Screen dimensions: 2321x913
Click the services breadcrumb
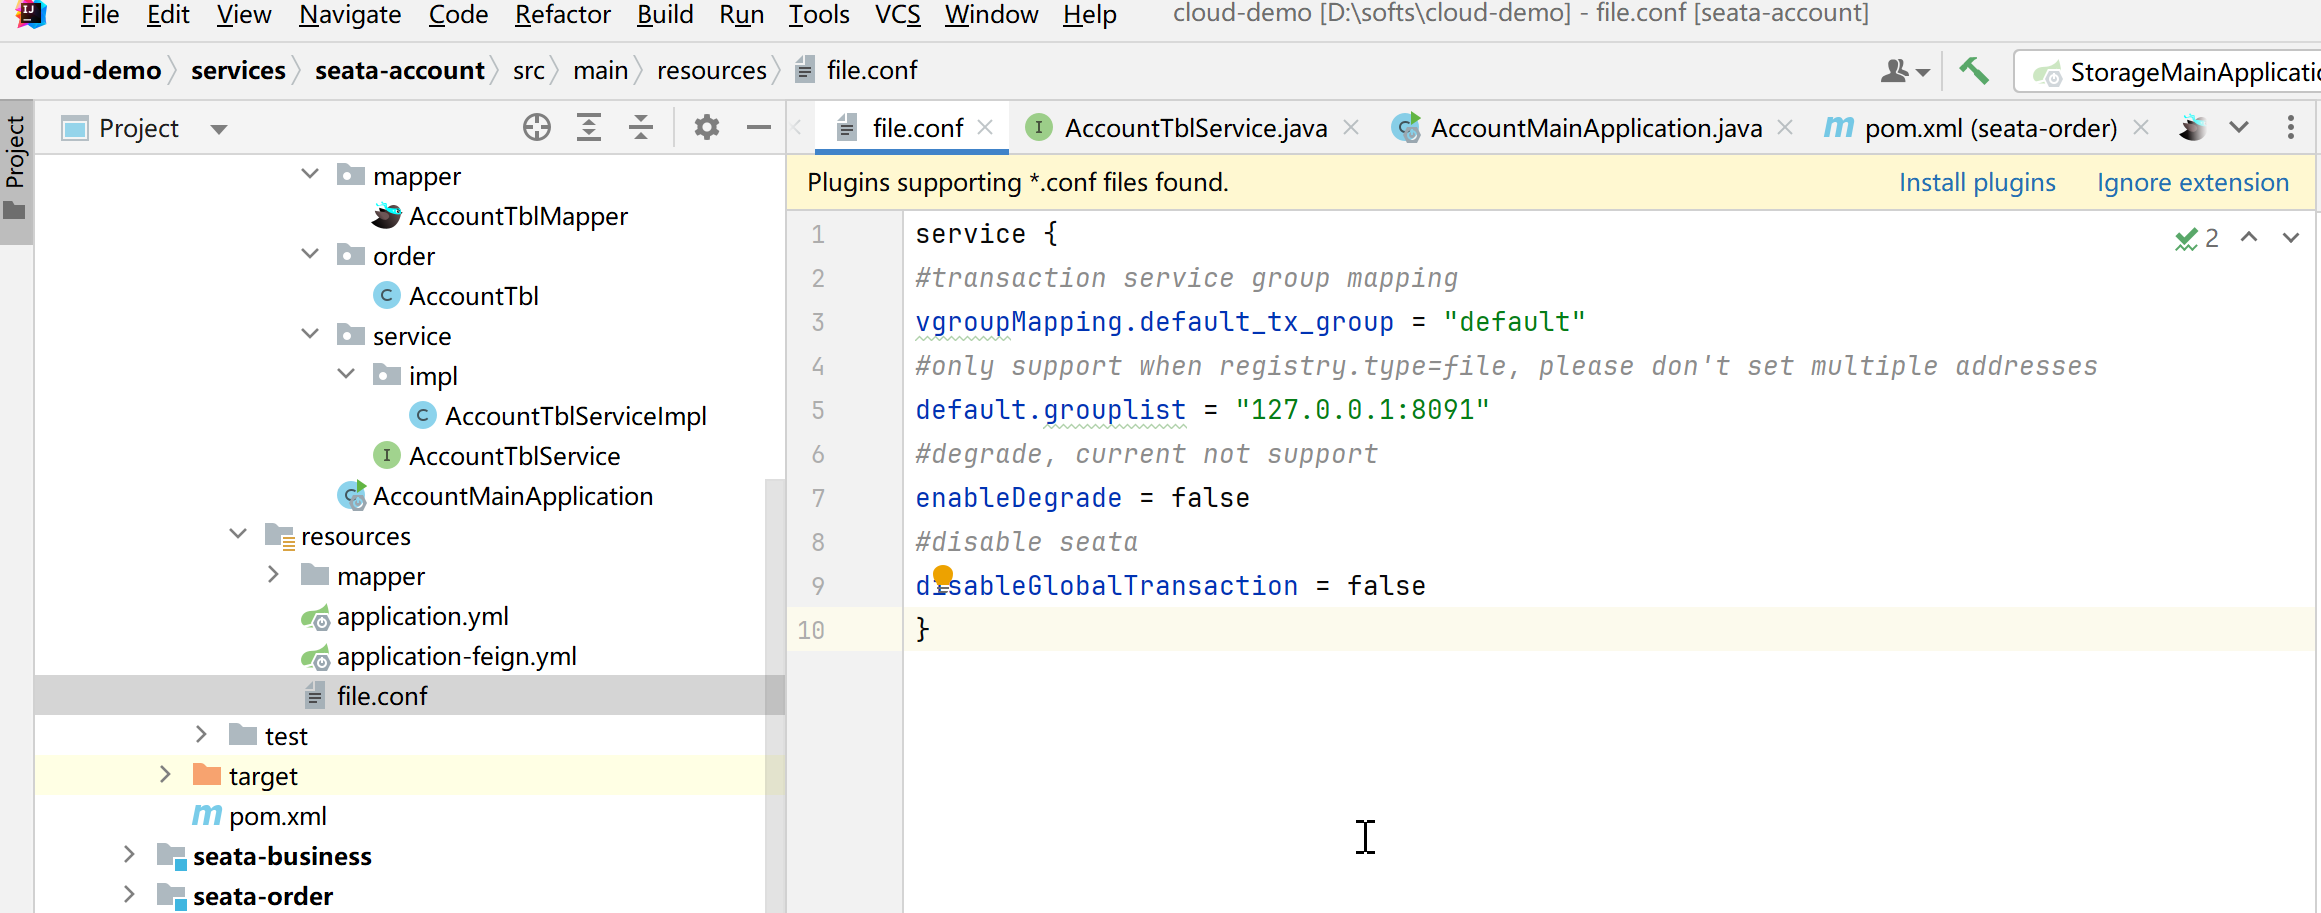click(x=238, y=71)
